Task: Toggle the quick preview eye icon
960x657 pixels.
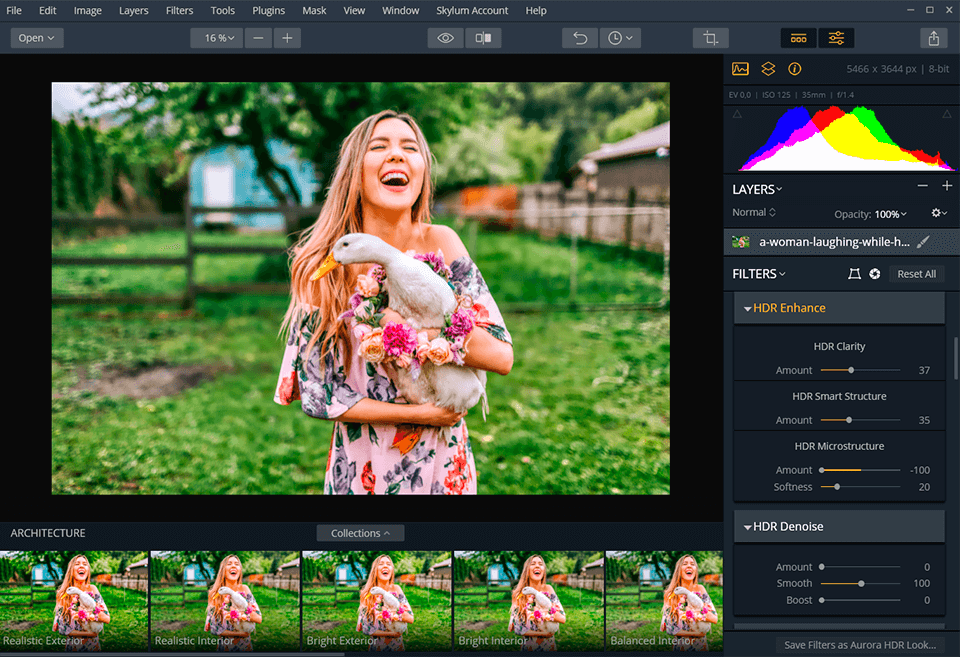Action: [x=446, y=38]
